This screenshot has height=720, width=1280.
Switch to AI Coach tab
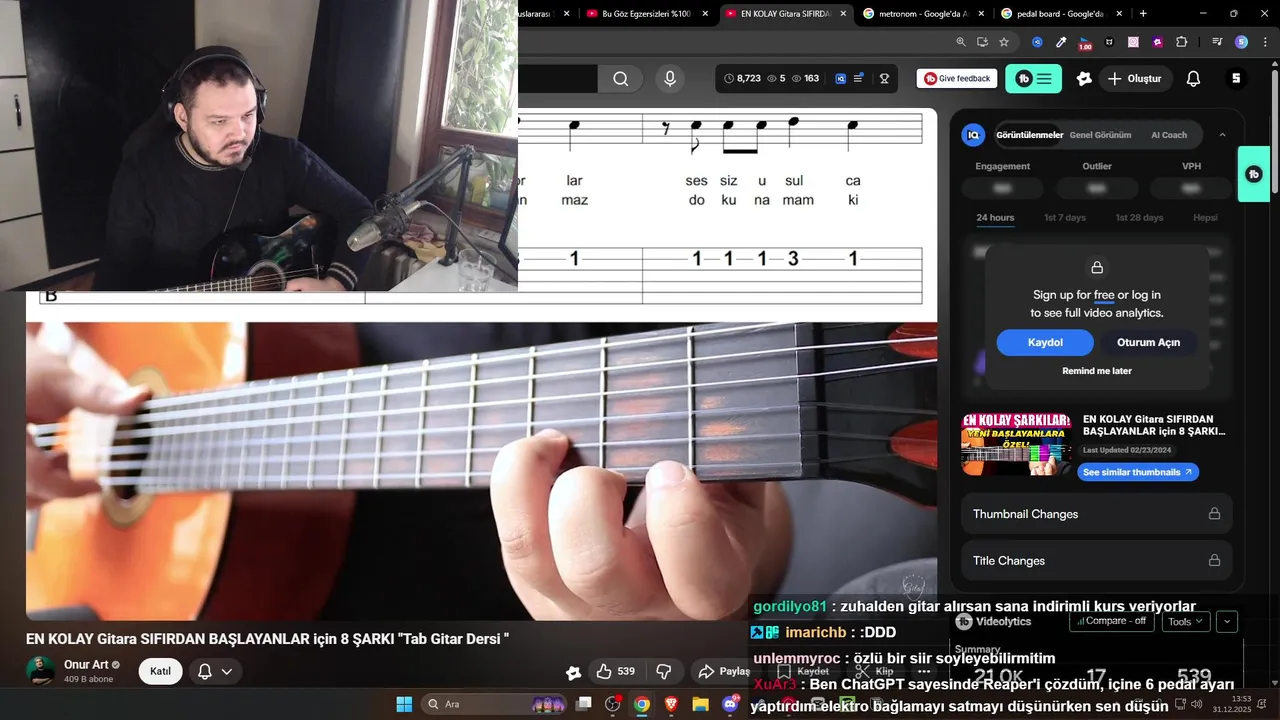pos(1169,135)
